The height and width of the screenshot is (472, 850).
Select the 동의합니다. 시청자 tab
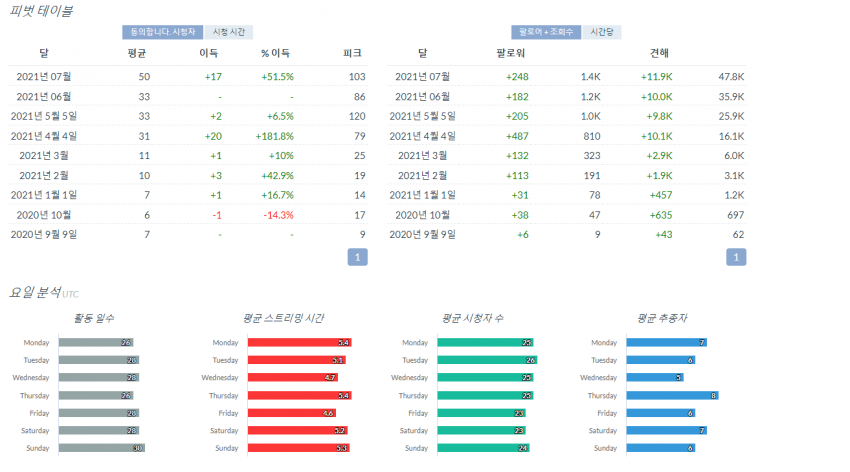point(163,32)
